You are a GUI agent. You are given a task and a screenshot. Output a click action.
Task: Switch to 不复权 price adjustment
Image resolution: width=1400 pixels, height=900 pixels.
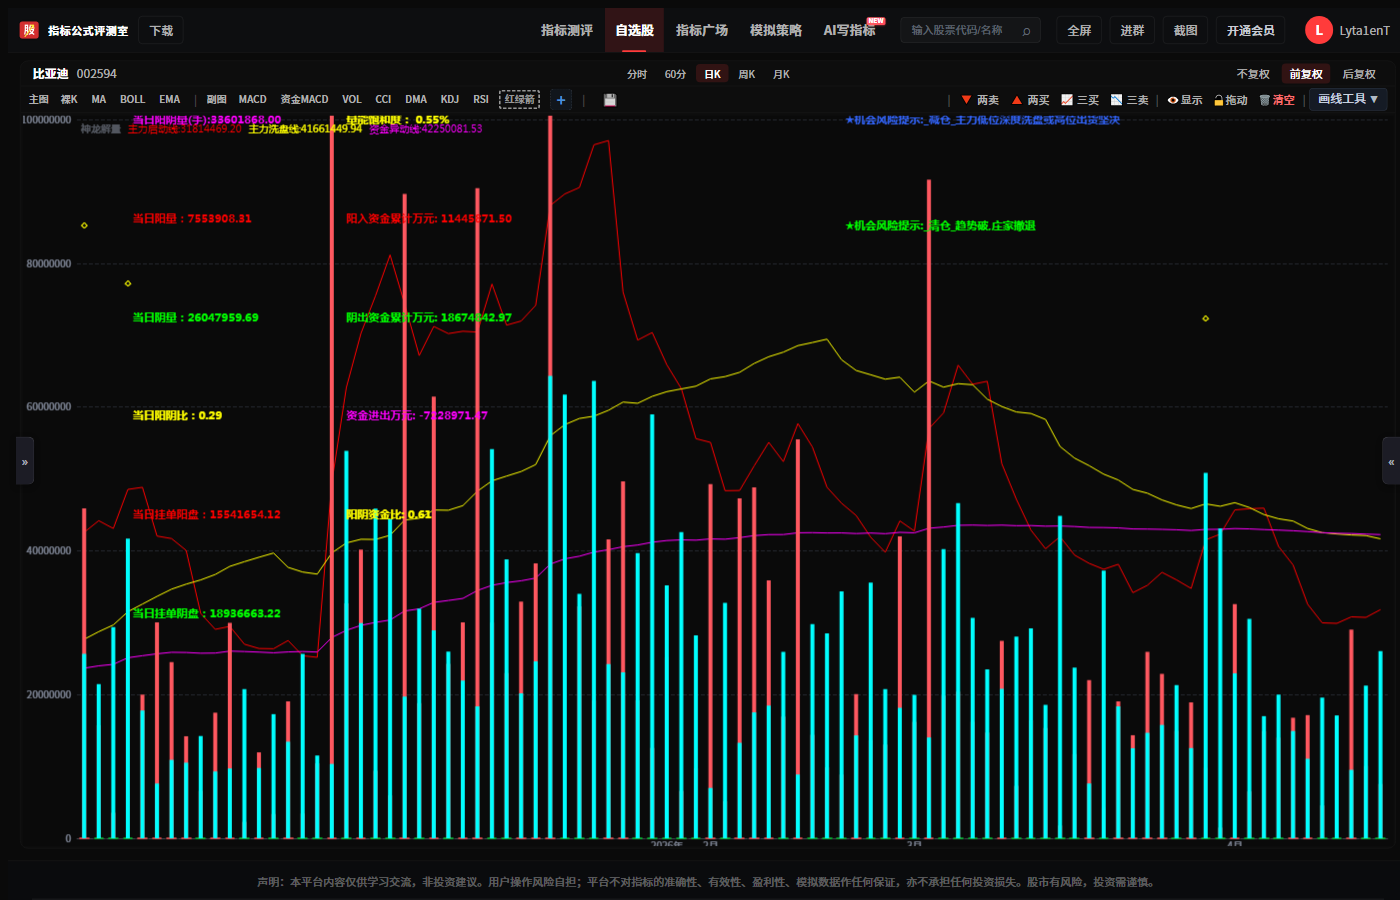pos(1253,74)
